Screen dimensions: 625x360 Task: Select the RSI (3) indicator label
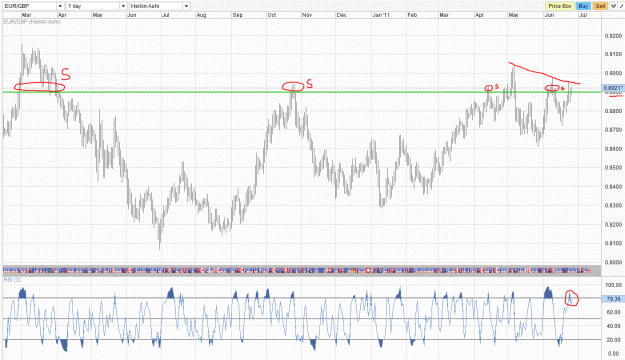coord(12,280)
